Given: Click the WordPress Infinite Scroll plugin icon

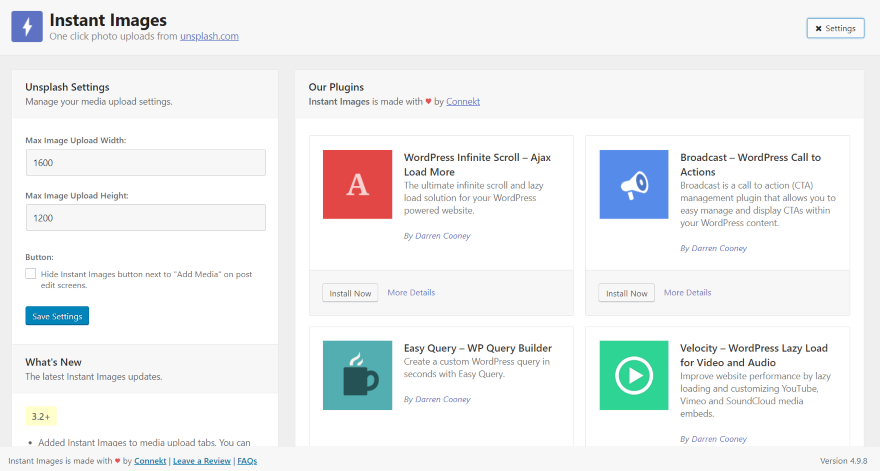Looking at the screenshot, I should [358, 185].
